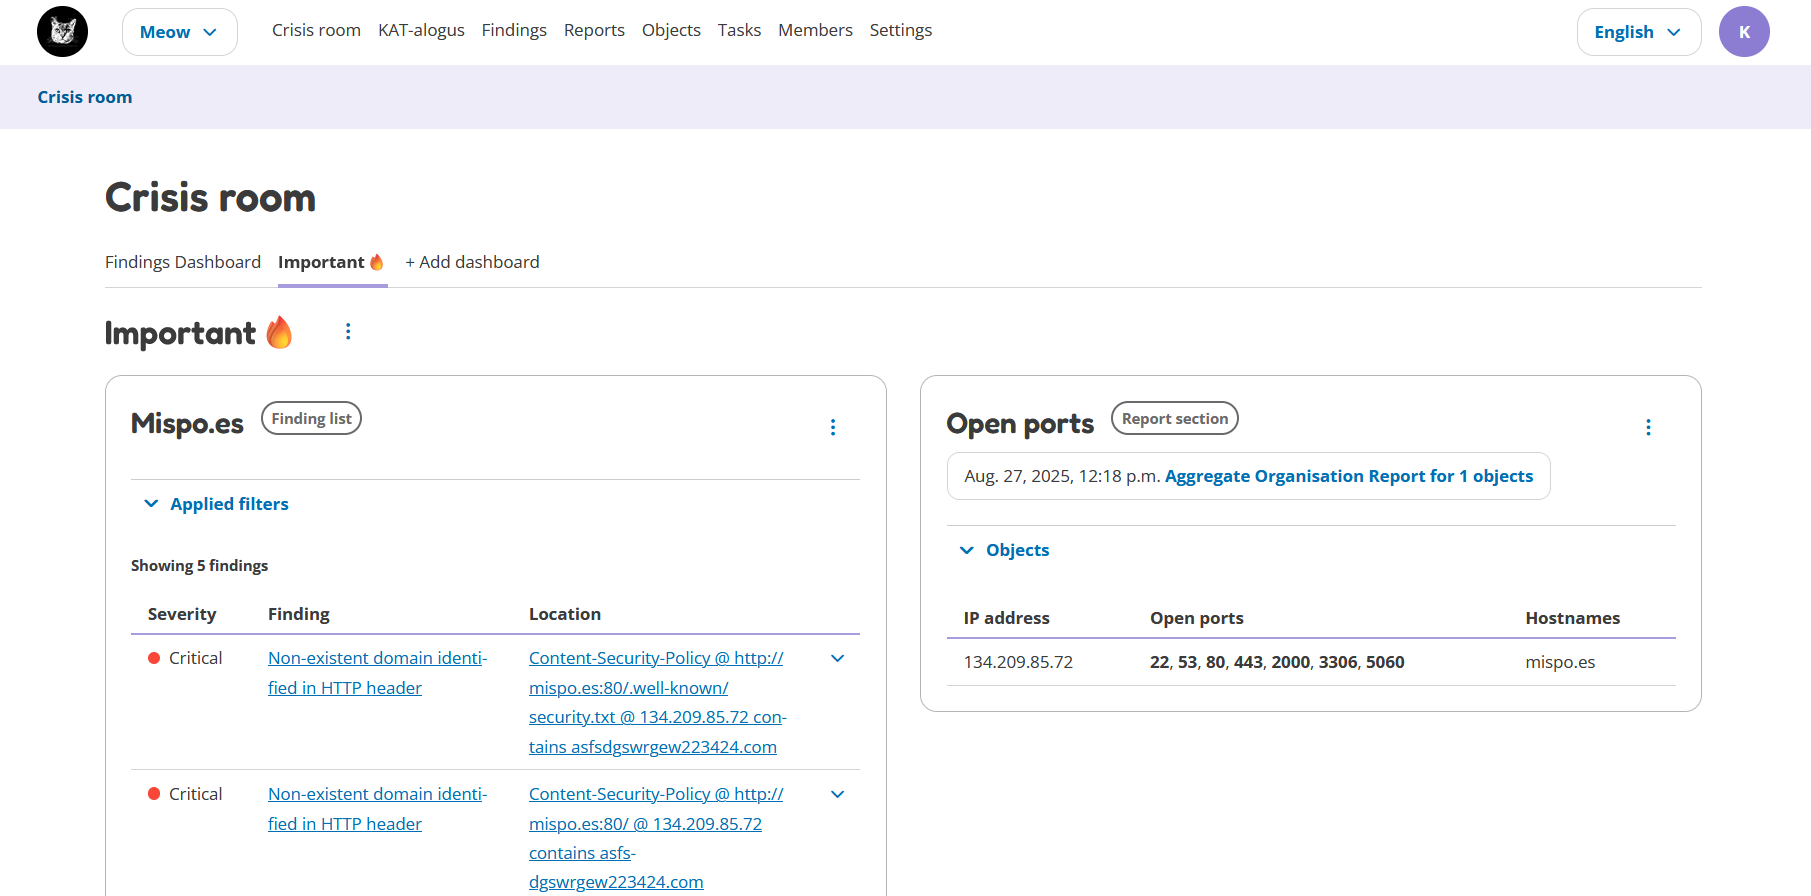Expand the second Critical finding row
The image size is (1811, 896).
coord(838,794)
